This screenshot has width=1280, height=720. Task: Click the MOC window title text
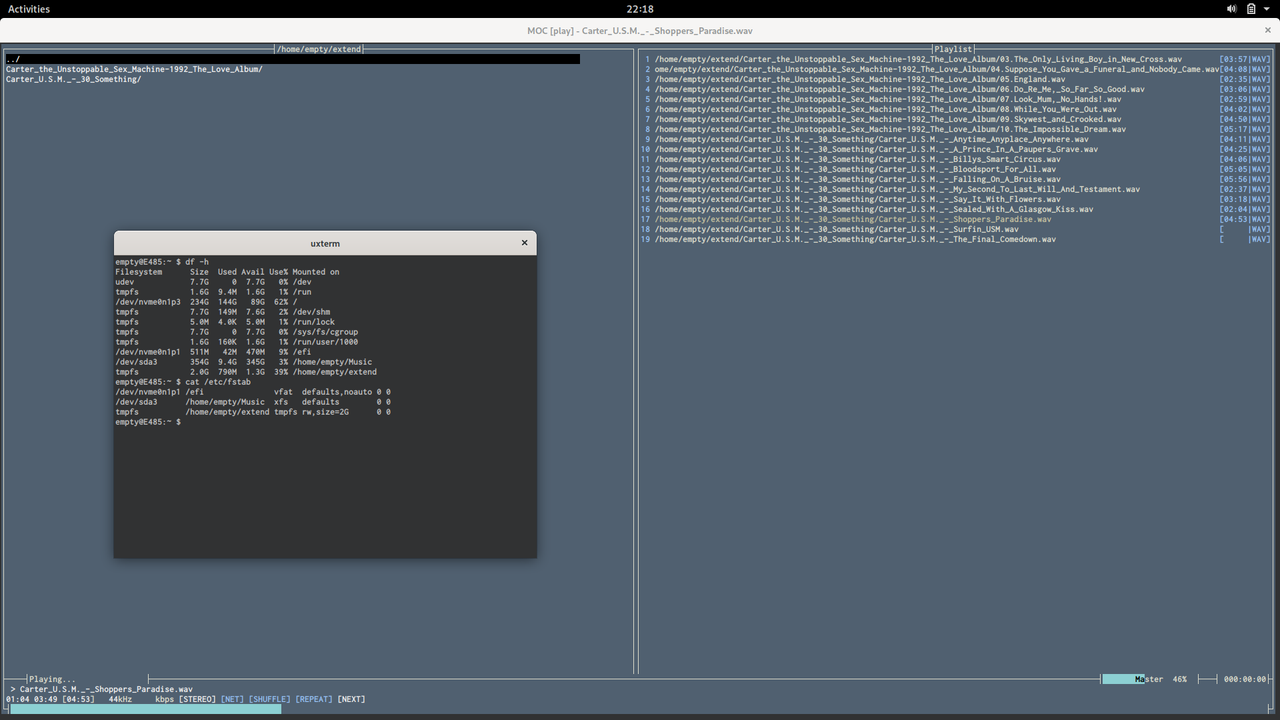pos(640,30)
